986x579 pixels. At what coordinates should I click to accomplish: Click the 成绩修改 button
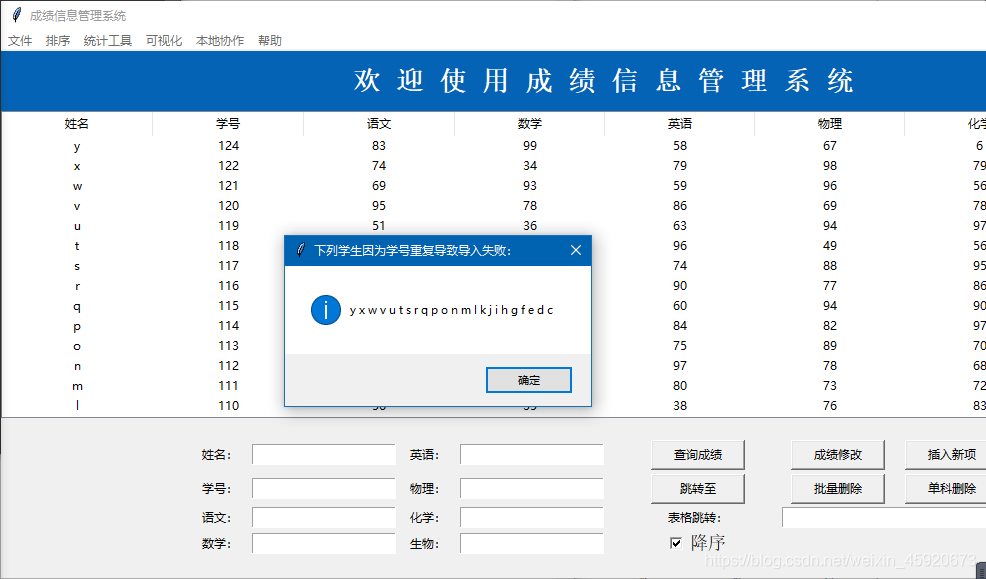(837, 454)
